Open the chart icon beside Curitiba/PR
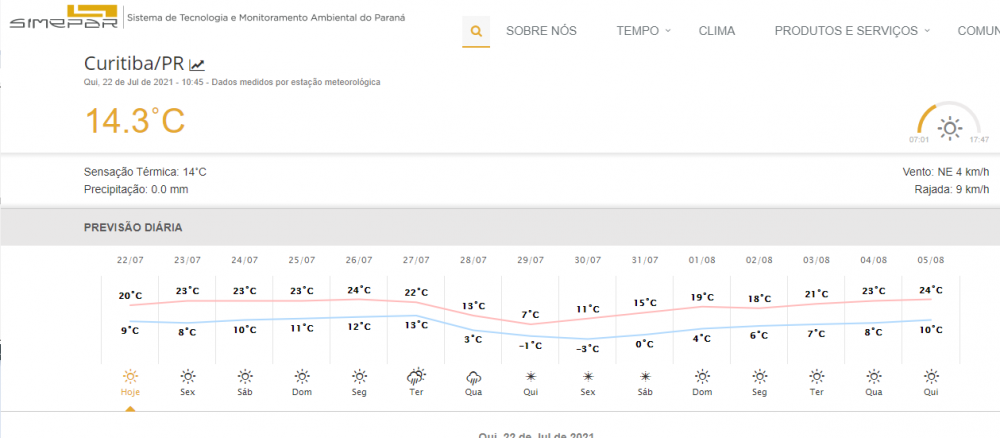 click(197, 65)
